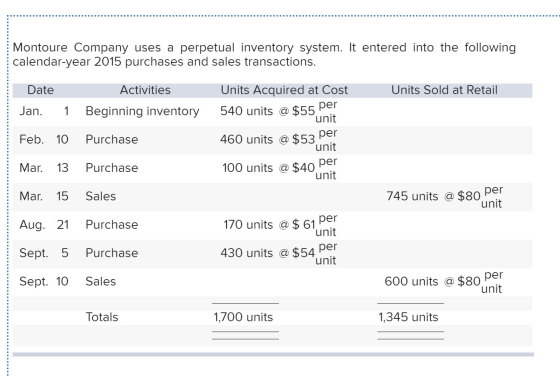560x376 pixels.
Task: Click the 460 units @ $53 value
Action: coord(278,139)
